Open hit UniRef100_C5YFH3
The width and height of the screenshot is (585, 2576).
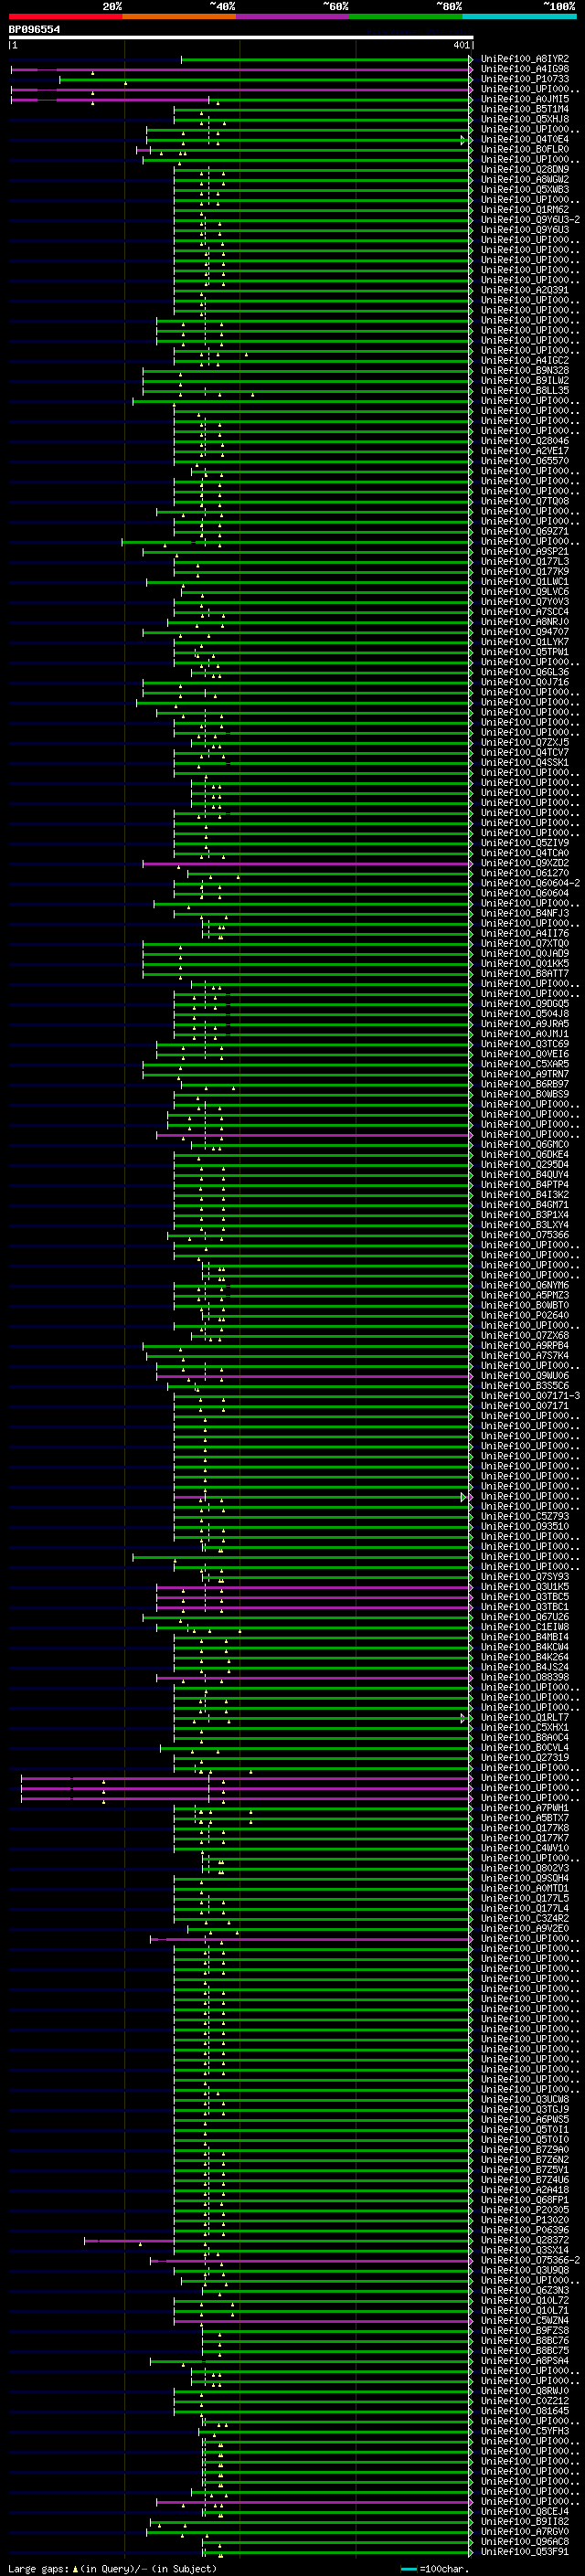524,2430
